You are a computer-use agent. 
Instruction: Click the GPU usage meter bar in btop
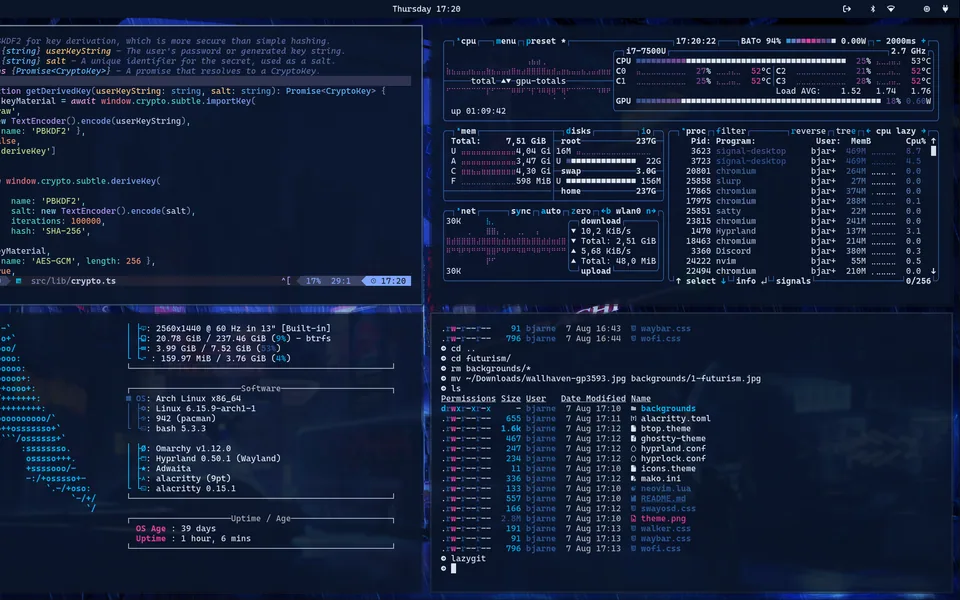pyautogui.click(x=758, y=101)
